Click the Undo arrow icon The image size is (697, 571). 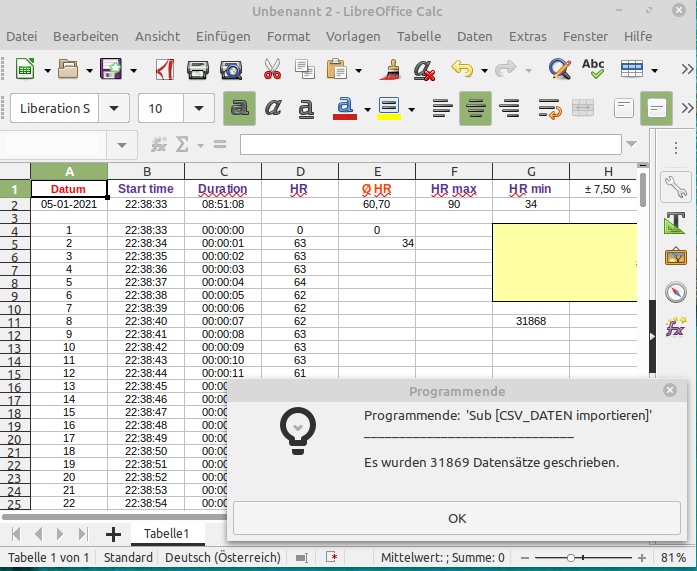pos(462,69)
